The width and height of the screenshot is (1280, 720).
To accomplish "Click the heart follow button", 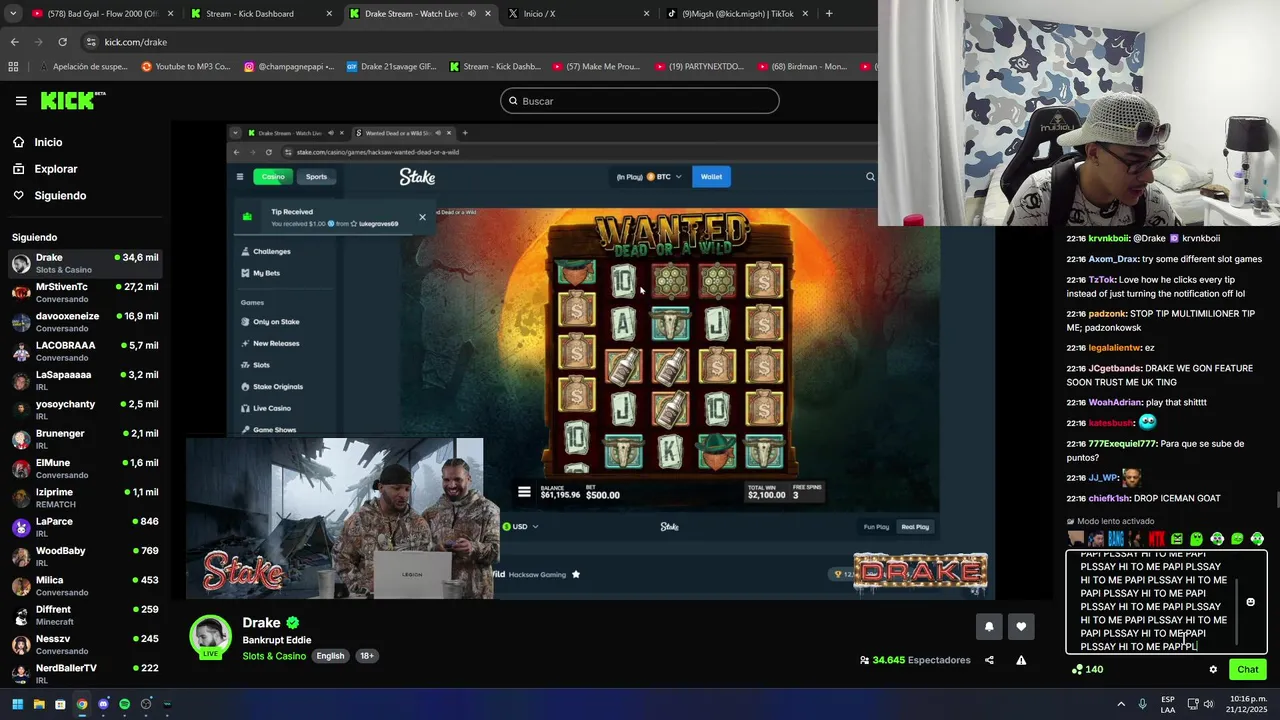I will pyautogui.click(x=1021, y=627).
